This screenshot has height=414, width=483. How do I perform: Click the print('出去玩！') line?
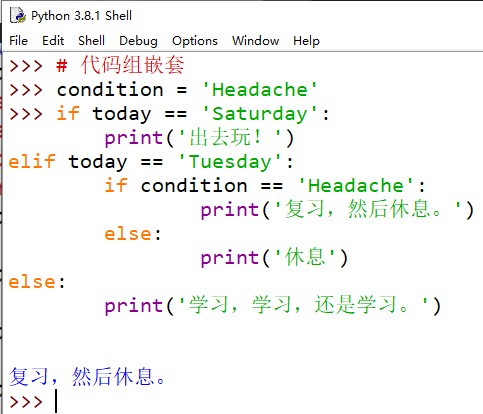(199, 137)
